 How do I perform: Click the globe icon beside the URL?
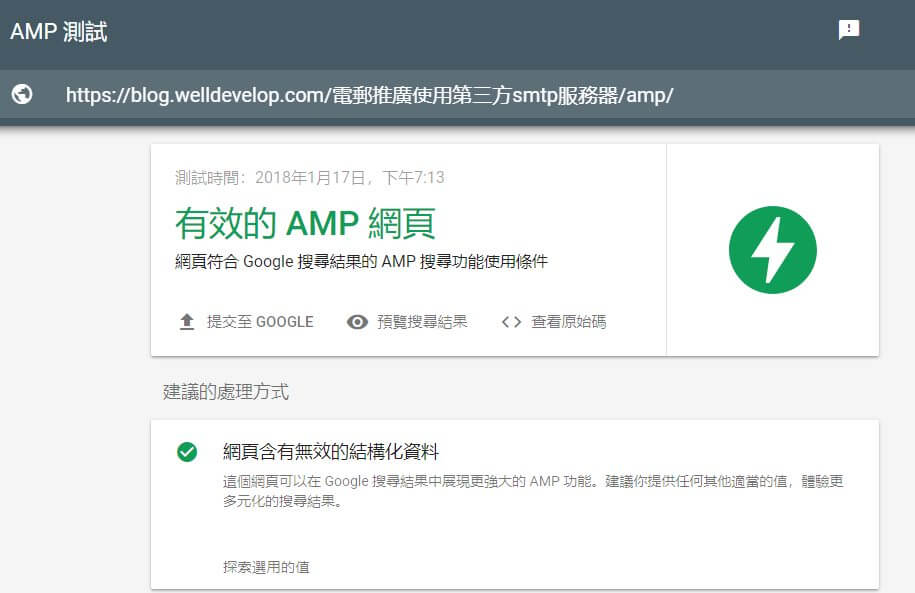pos(21,94)
